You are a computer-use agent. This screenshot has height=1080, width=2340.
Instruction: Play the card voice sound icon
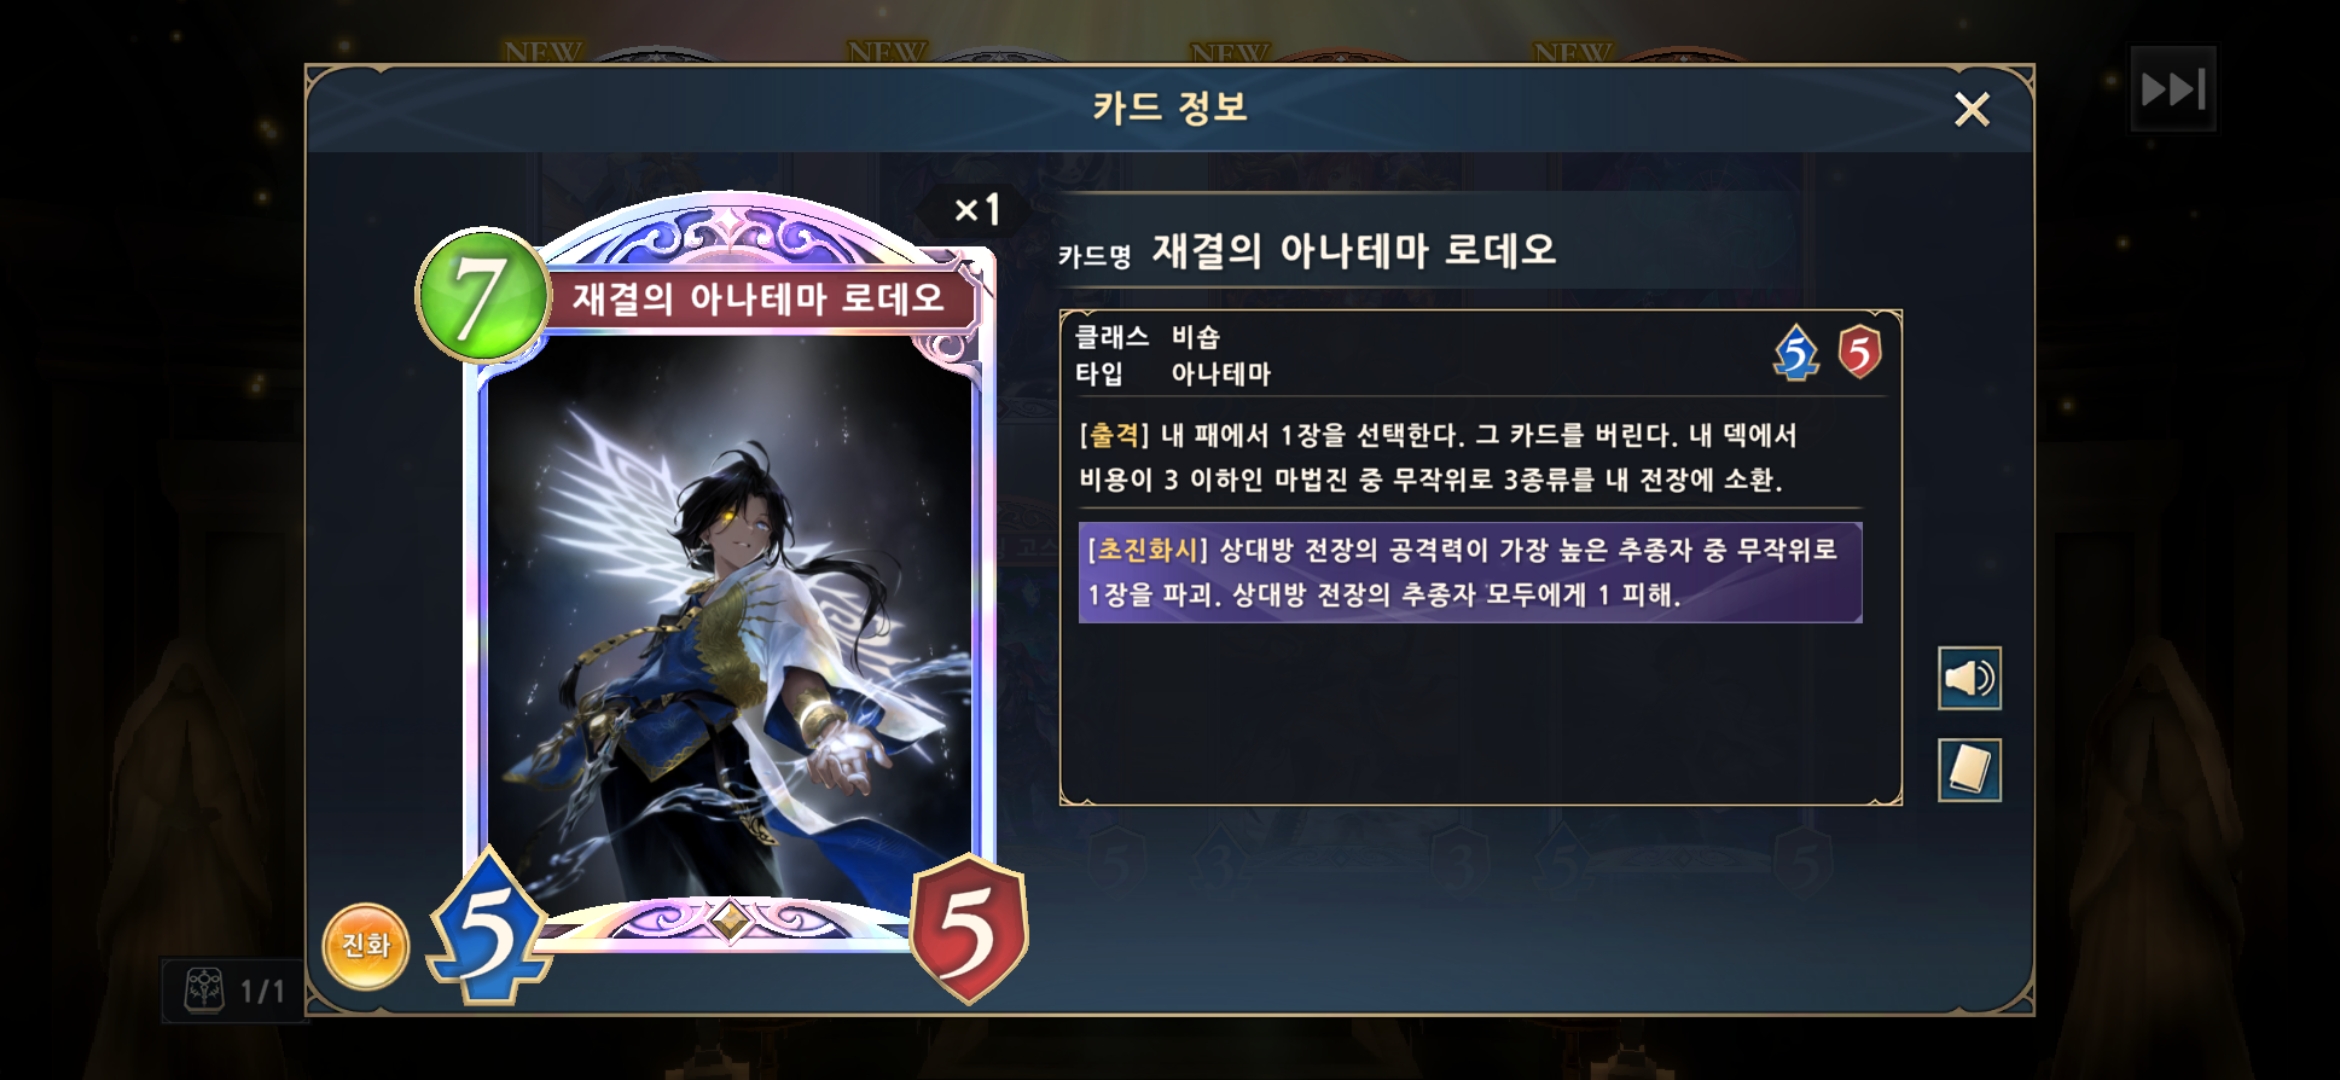[1969, 678]
